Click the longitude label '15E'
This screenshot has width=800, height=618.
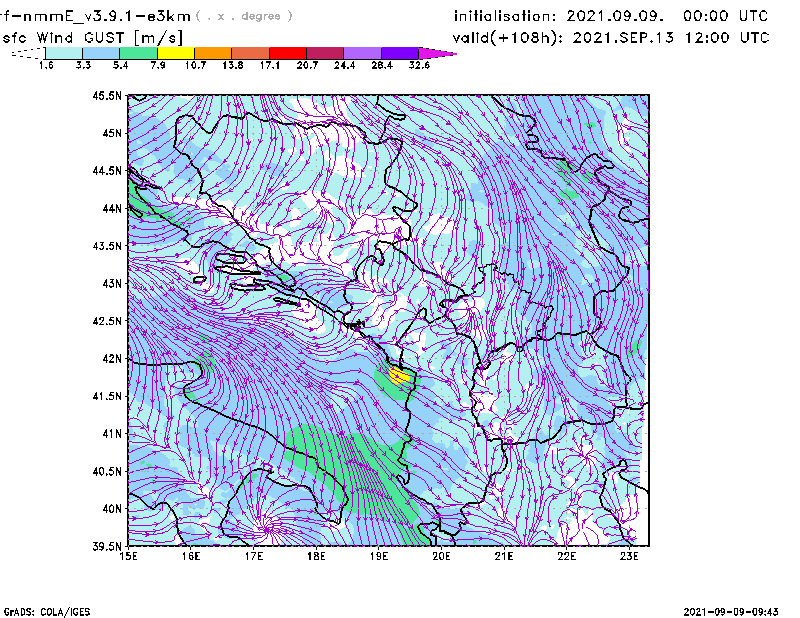[128, 556]
